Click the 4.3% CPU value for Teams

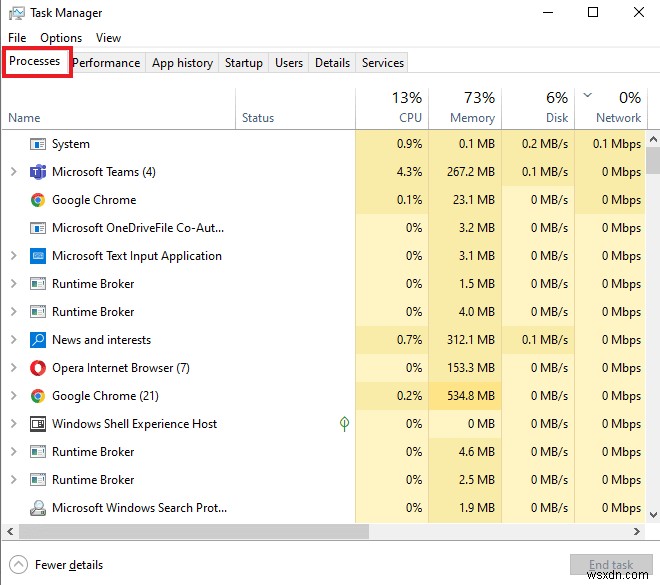click(x=409, y=172)
